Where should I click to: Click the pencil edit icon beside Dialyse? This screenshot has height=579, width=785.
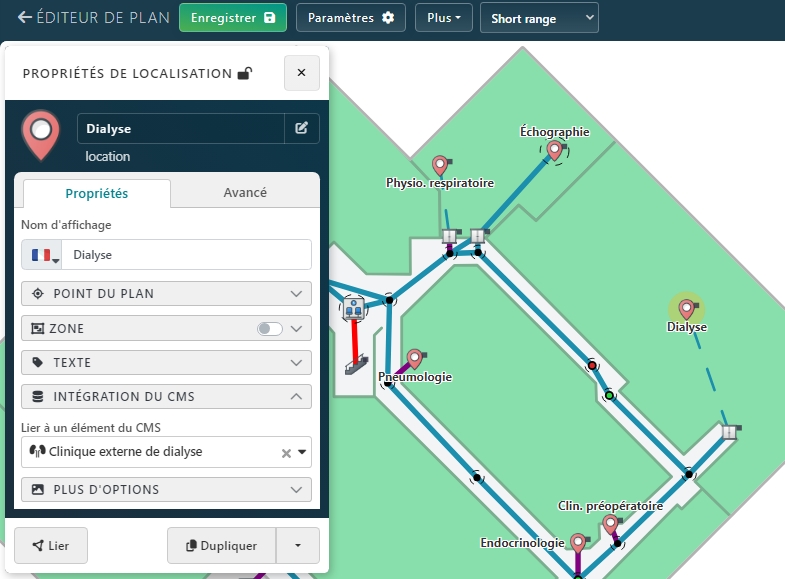[301, 128]
